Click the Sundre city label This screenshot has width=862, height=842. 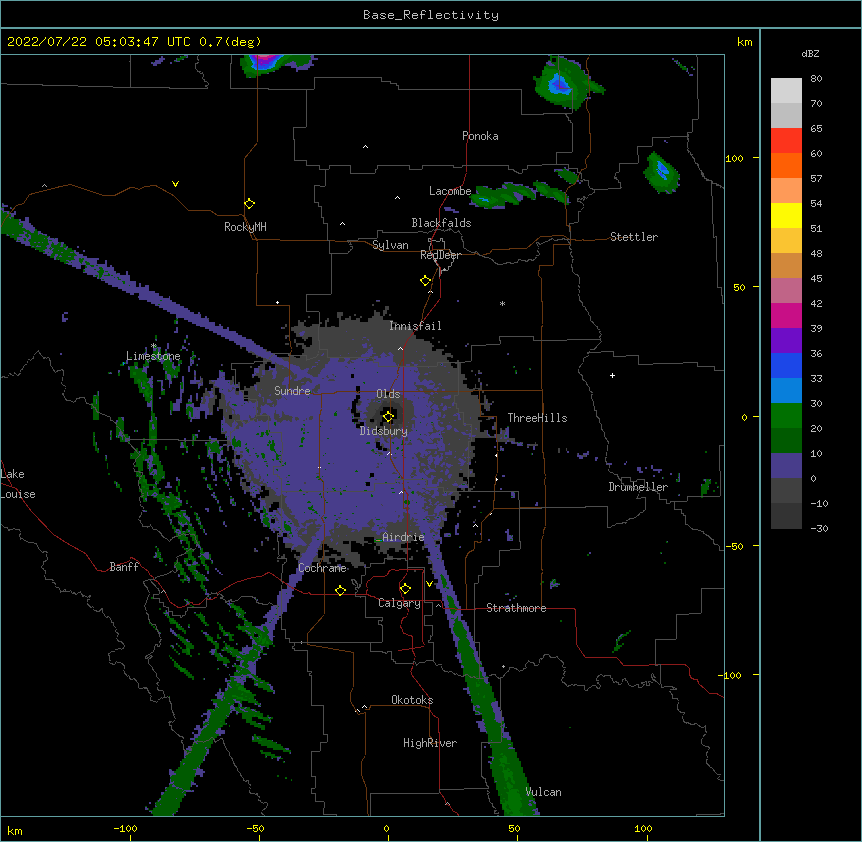292,391
